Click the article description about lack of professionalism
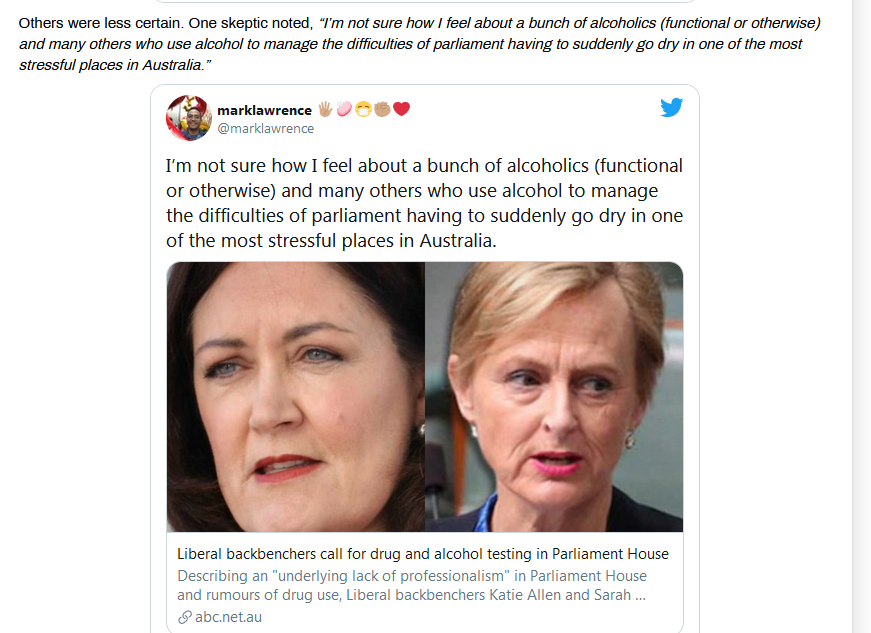This screenshot has width=871, height=633. pyautogui.click(x=412, y=585)
